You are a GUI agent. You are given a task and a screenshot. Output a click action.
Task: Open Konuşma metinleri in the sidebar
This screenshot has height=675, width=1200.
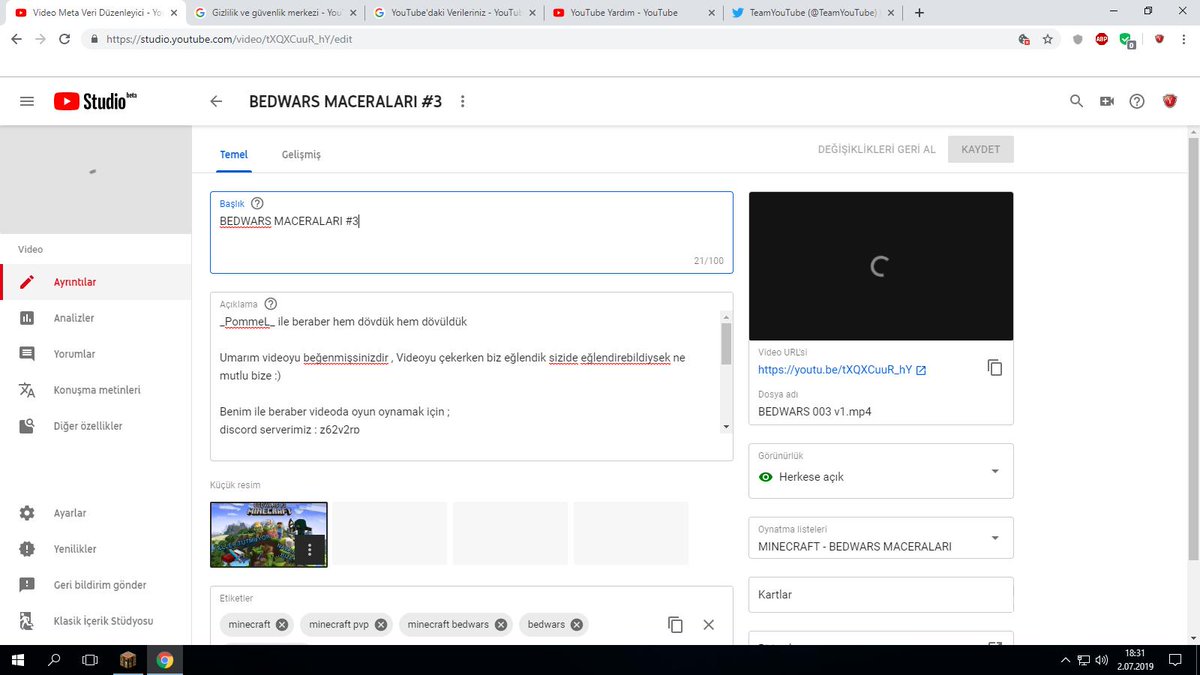(x=95, y=390)
